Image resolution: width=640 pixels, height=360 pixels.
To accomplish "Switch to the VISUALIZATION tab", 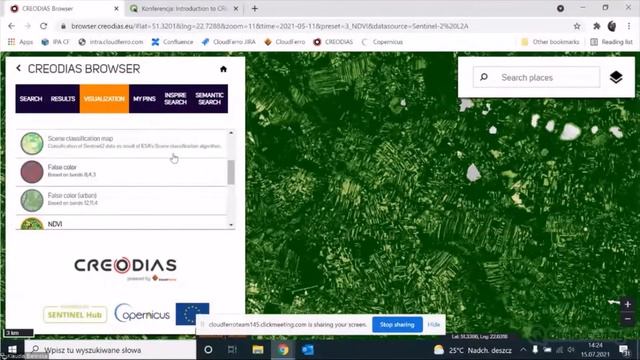I will (x=104, y=99).
